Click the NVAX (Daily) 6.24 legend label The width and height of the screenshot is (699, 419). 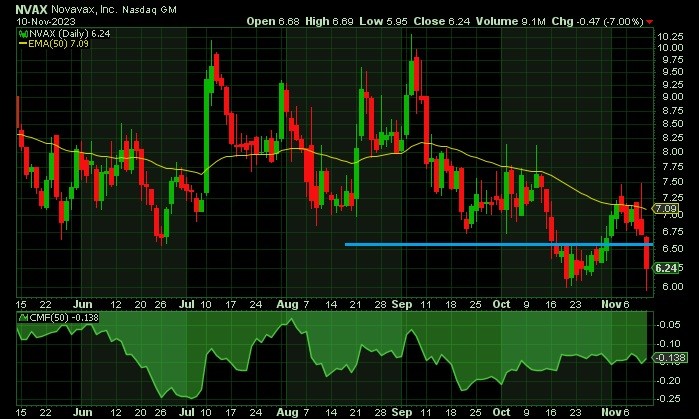tap(70, 34)
